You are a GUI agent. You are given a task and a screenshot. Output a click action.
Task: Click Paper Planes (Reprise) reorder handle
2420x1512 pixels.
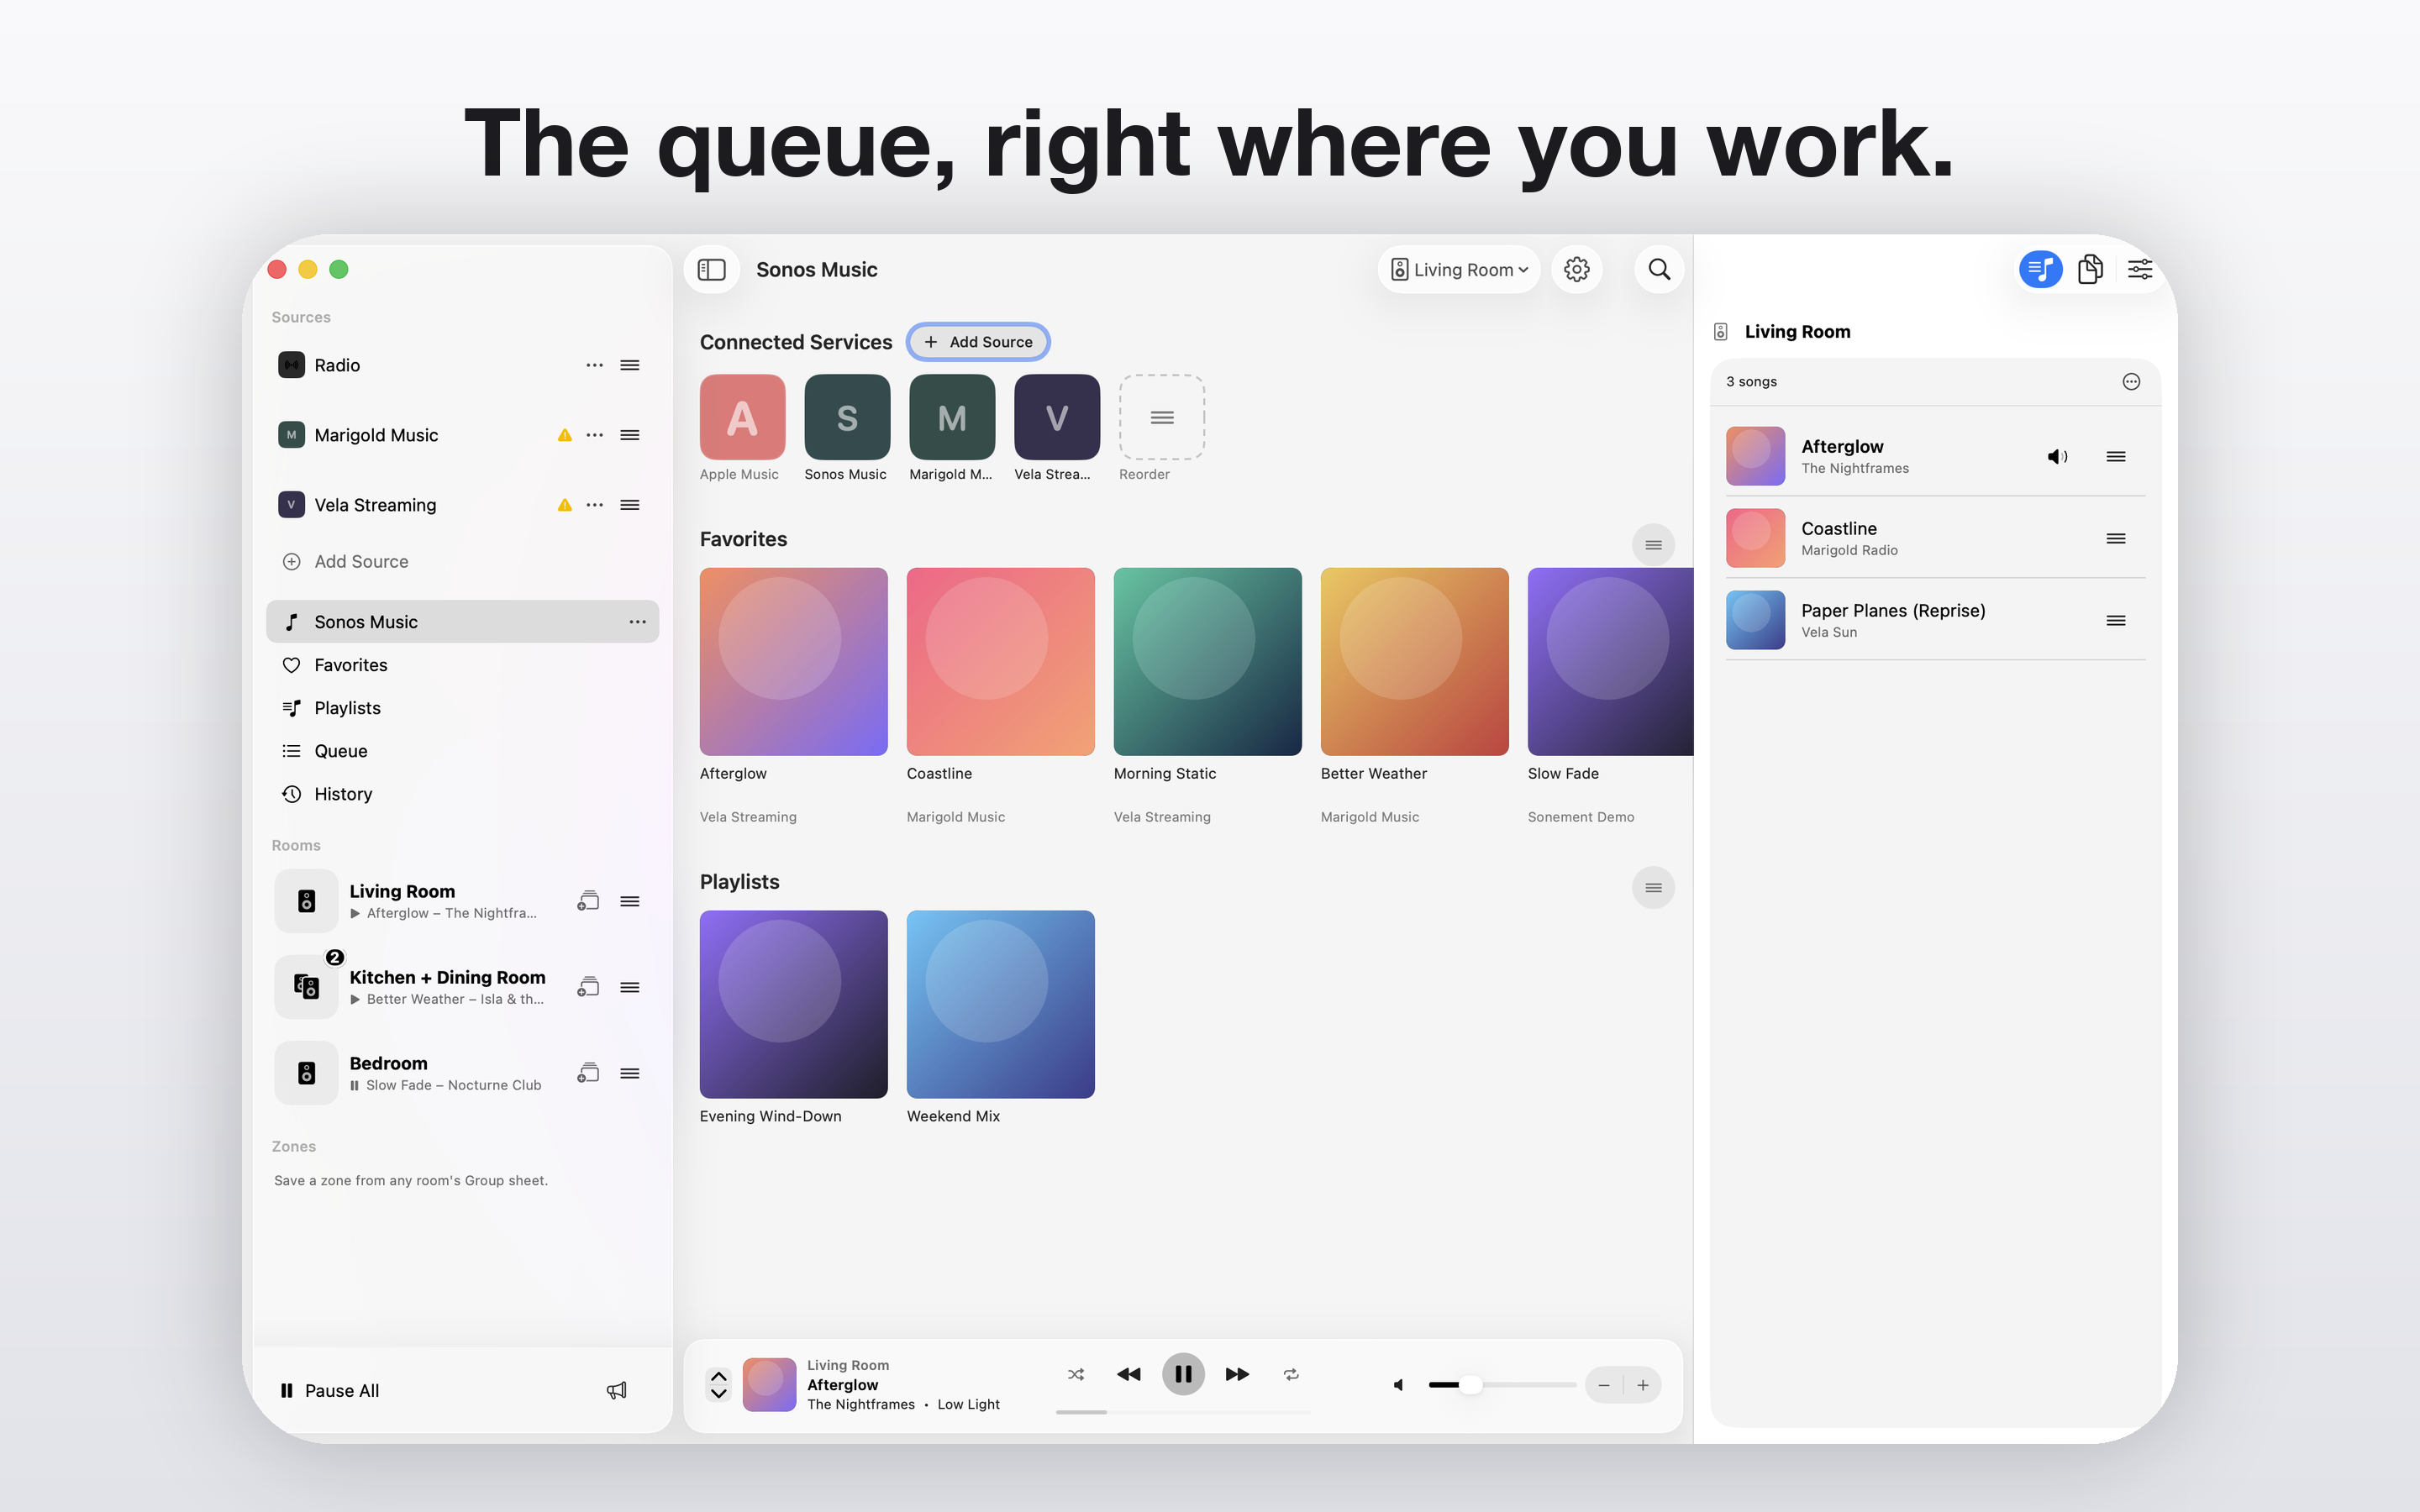[2116, 620]
